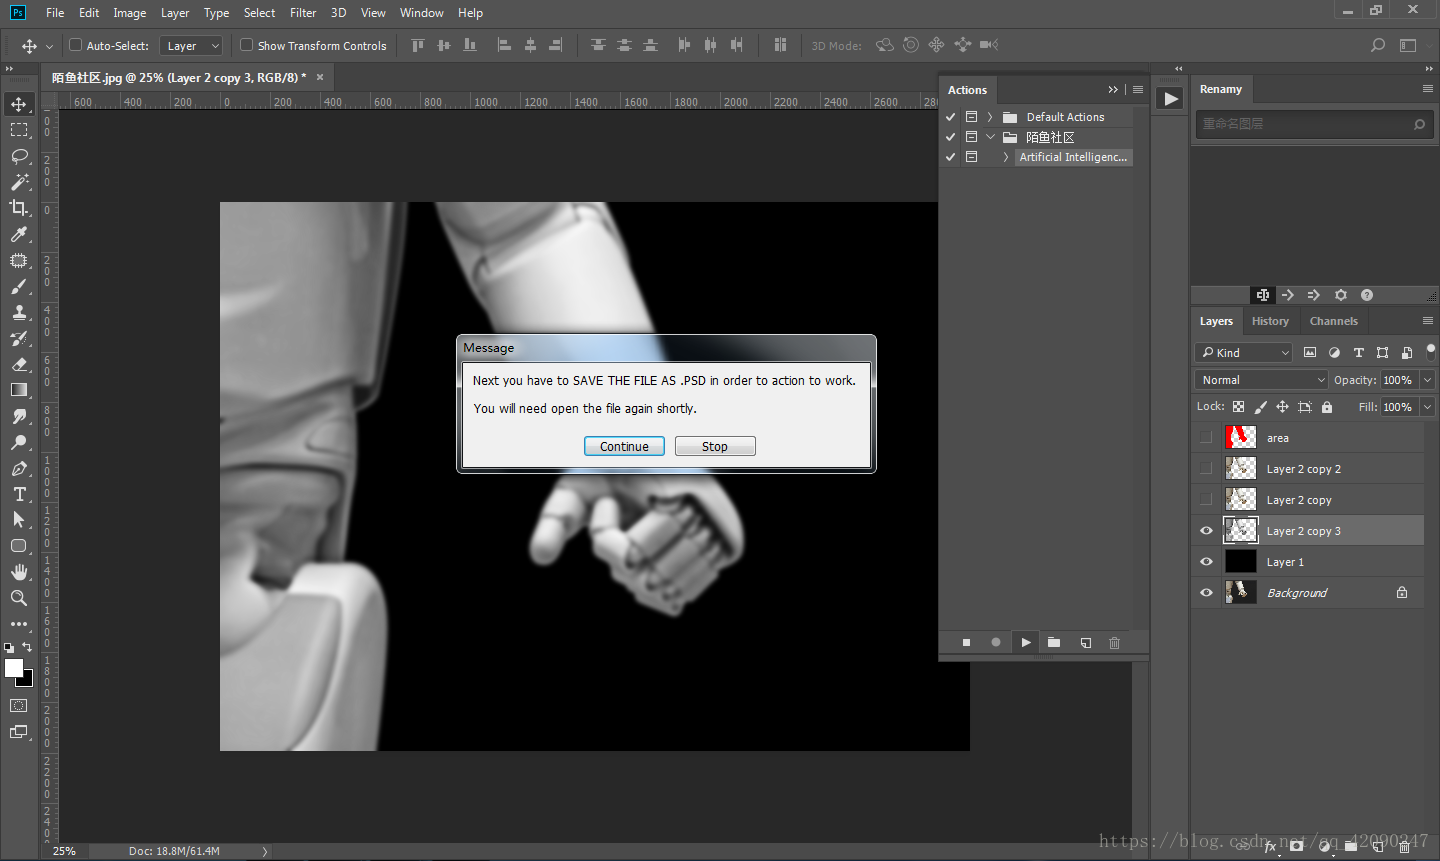Expand Default Actions folder

(990, 117)
